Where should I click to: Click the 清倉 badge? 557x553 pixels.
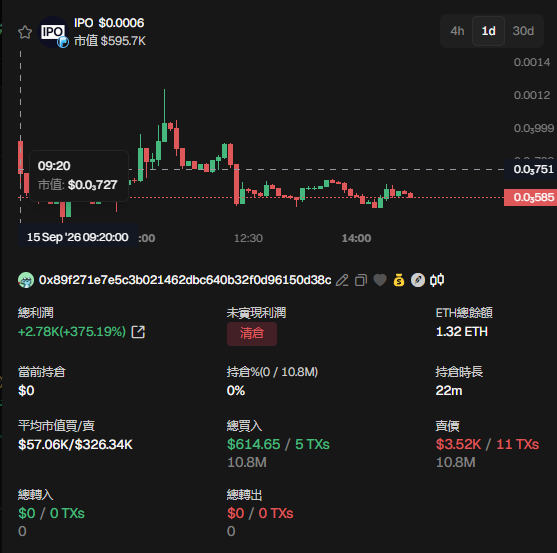point(252,334)
